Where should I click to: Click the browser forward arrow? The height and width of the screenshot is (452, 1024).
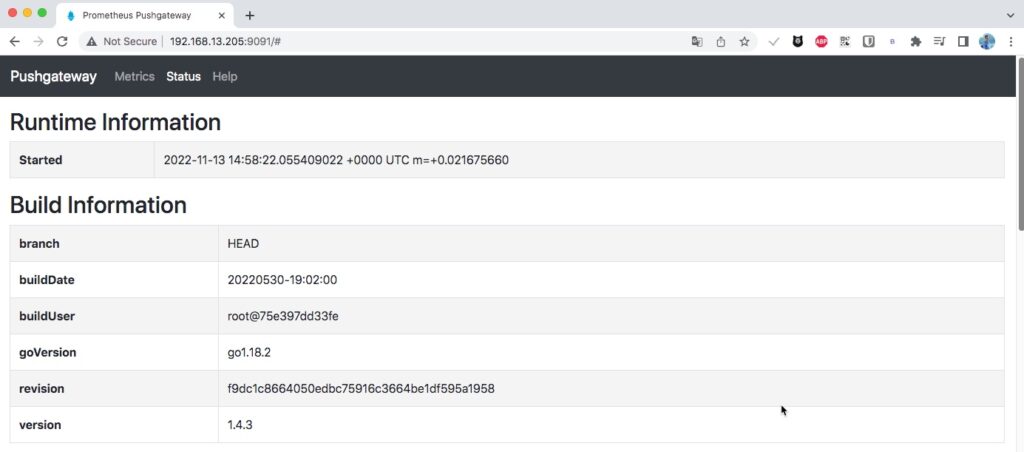[38, 42]
